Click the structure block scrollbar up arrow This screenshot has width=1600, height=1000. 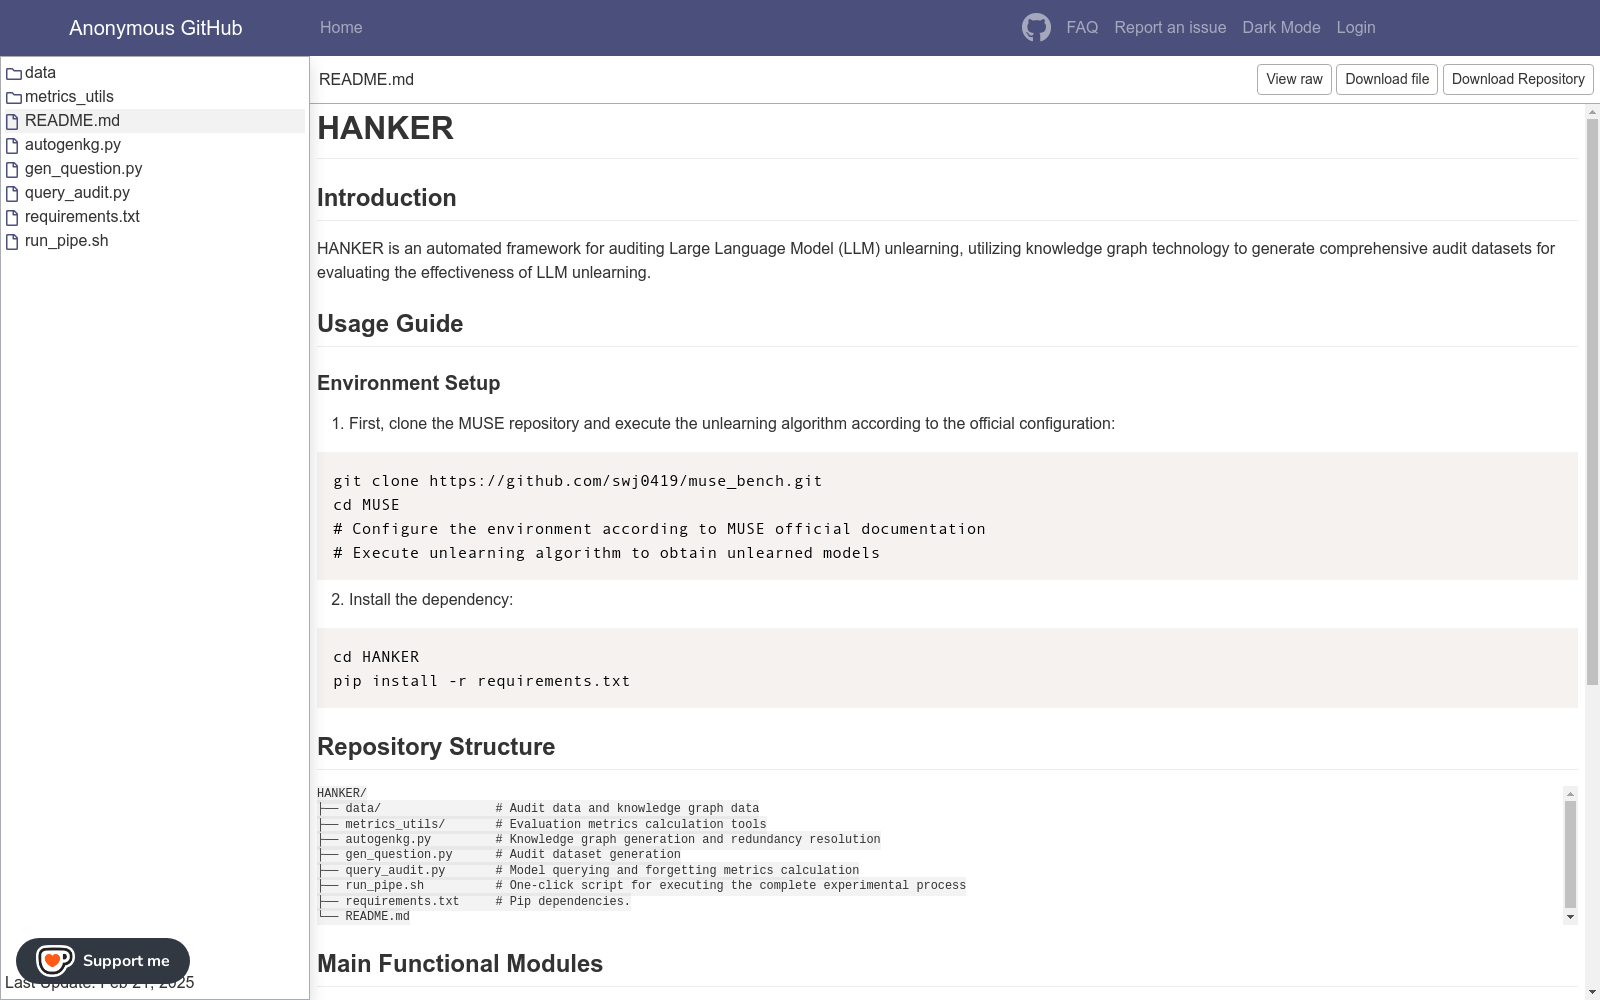(x=1570, y=794)
